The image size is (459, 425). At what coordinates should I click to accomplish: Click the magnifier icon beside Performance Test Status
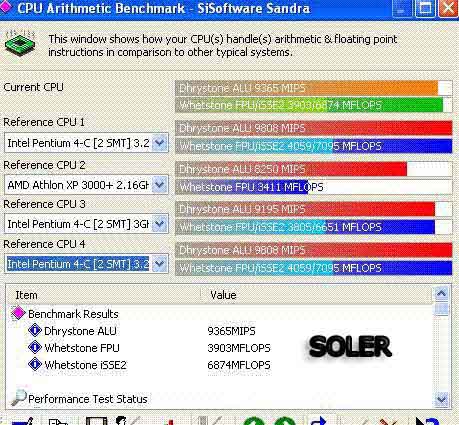[19, 397]
